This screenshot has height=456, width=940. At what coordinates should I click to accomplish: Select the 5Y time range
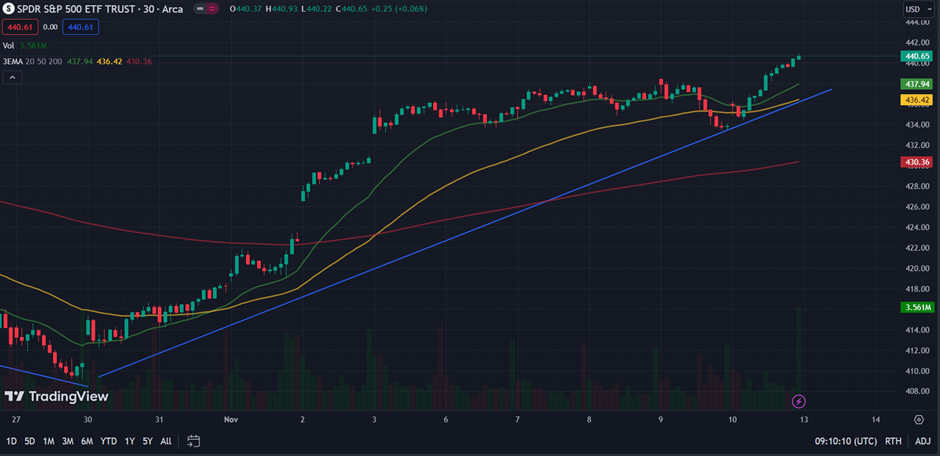pos(147,440)
